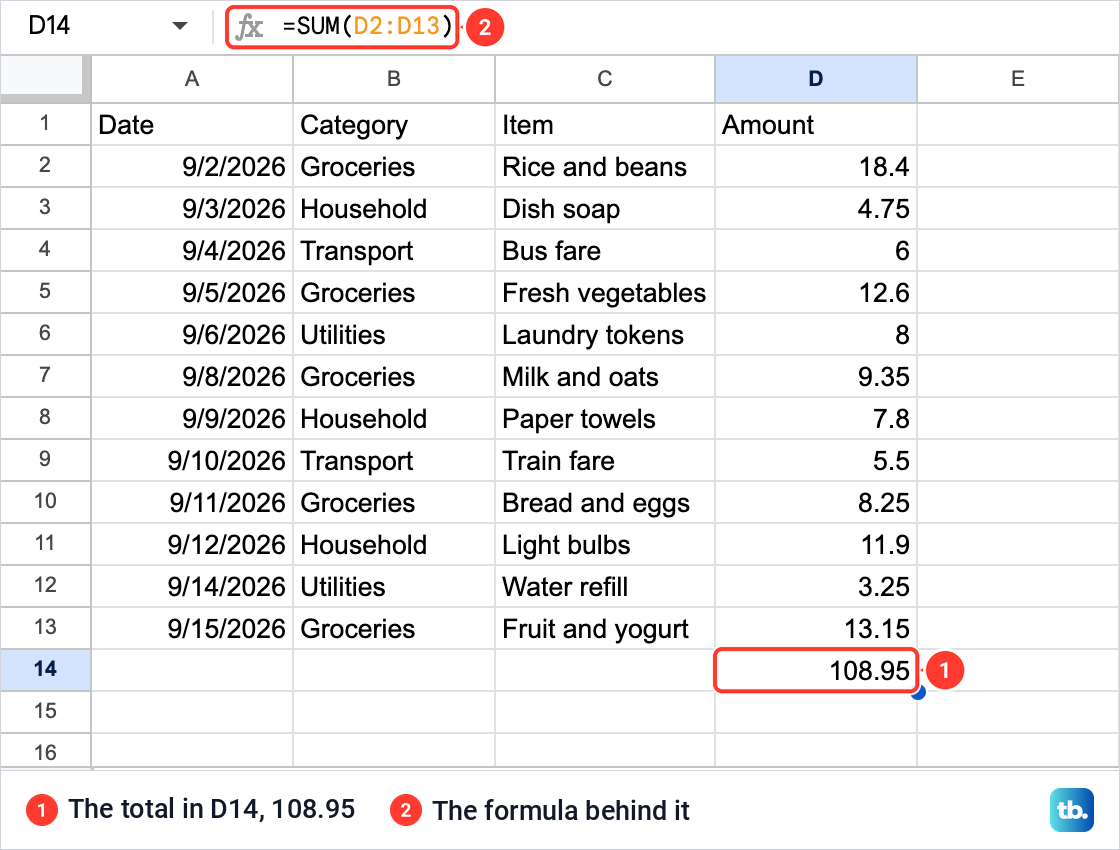Select the Bread and eggs cell
The width and height of the screenshot is (1120, 850).
pos(605,503)
